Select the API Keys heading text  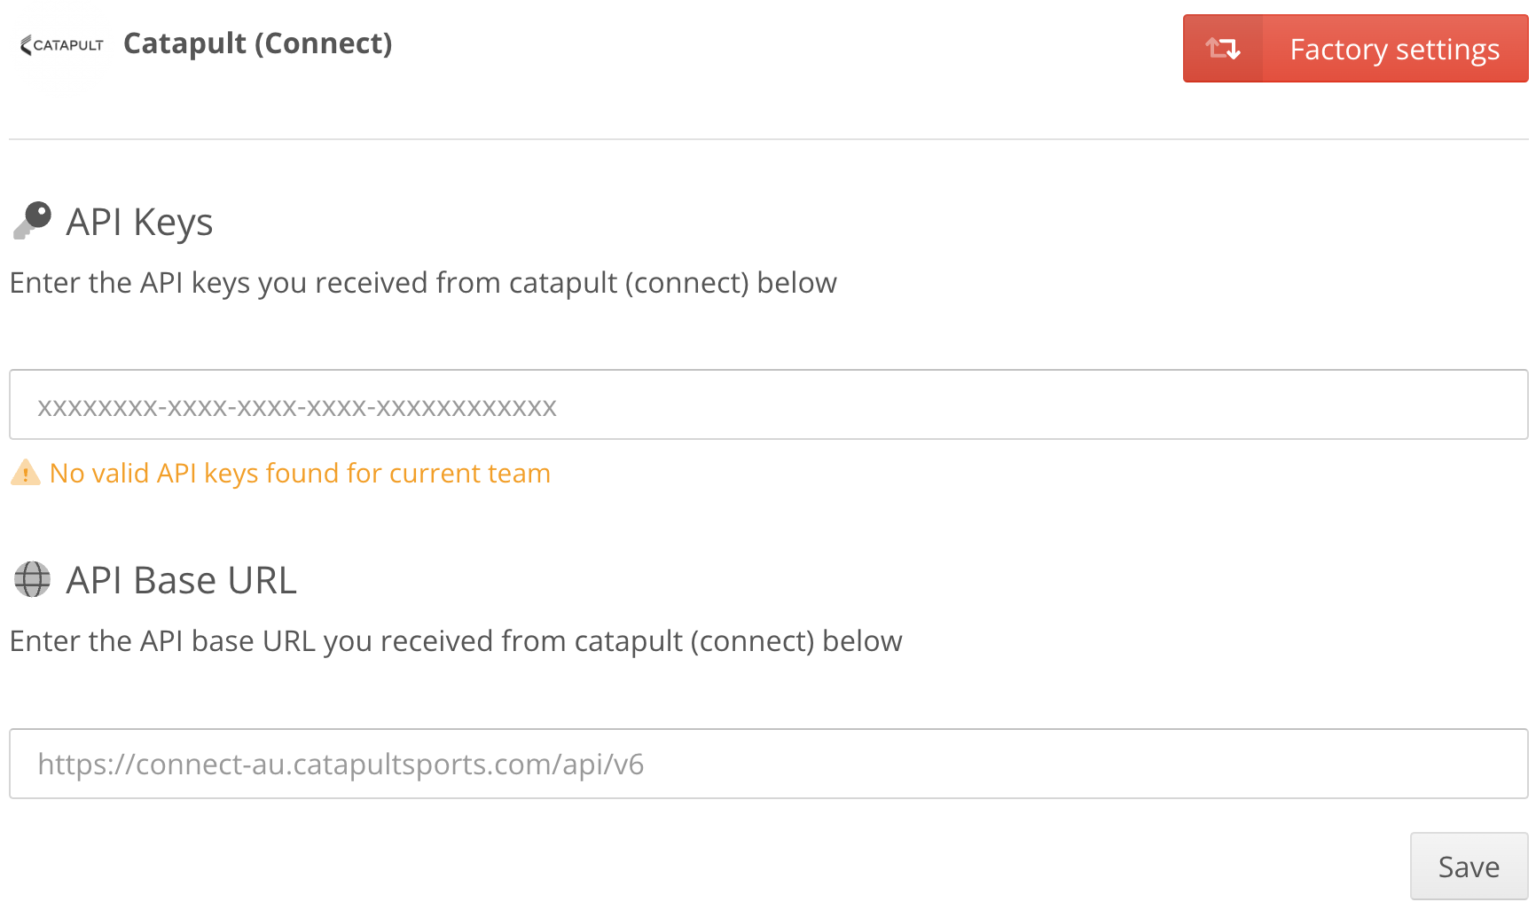point(139,221)
